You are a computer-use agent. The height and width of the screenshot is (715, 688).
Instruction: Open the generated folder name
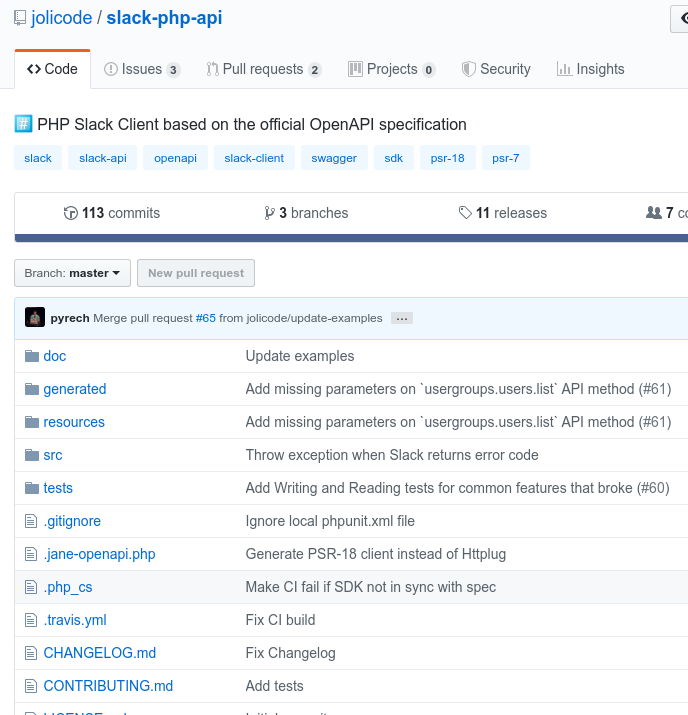(x=75, y=389)
